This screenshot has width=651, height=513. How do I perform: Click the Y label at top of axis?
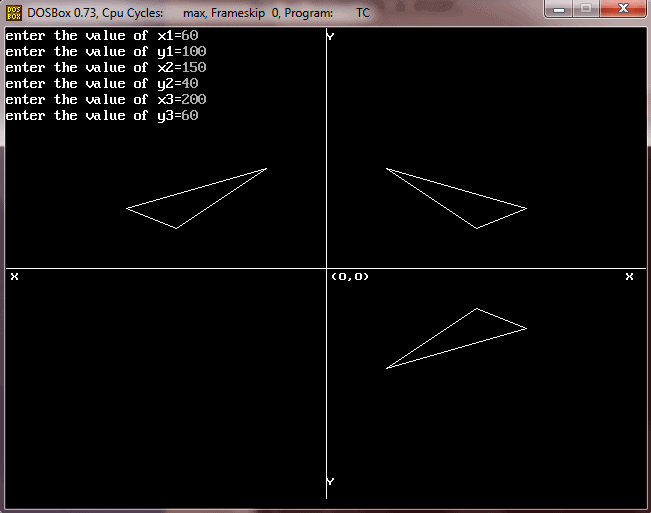point(330,36)
